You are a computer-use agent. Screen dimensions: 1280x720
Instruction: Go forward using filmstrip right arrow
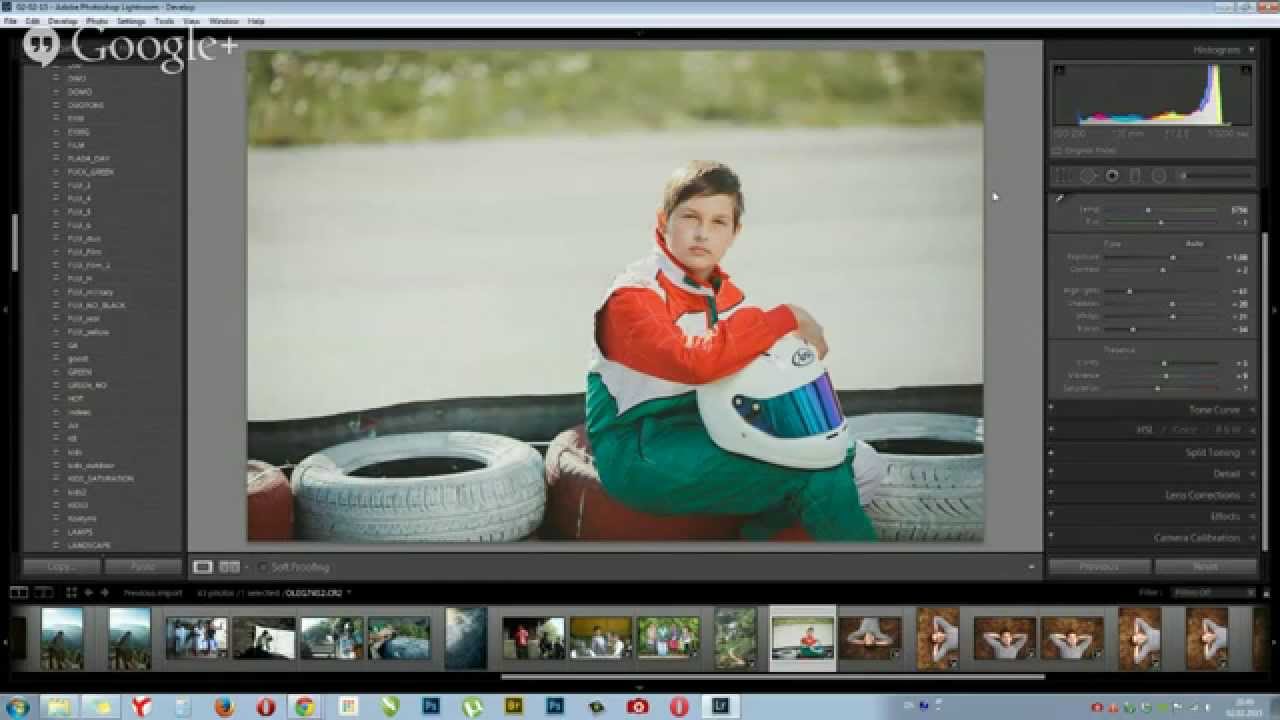pyautogui.click(x=104, y=593)
